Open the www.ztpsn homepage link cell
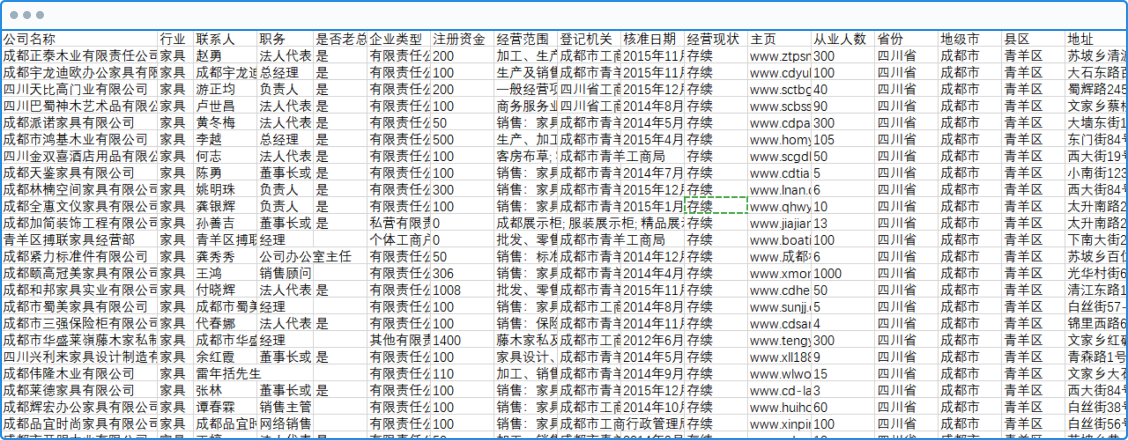The width and height of the screenshot is (1128, 440). tap(779, 56)
